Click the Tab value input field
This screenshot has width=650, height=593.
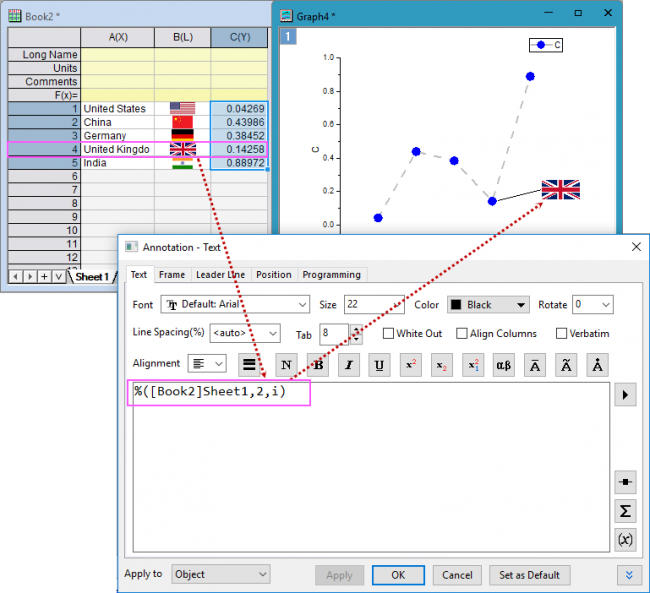[x=334, y=334]
